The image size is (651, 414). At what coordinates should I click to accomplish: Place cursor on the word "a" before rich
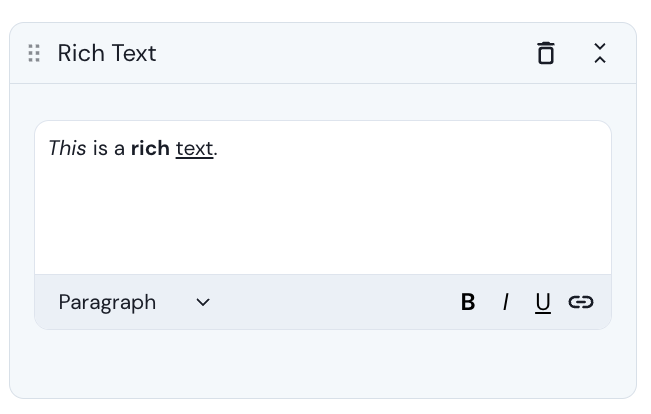119,149
